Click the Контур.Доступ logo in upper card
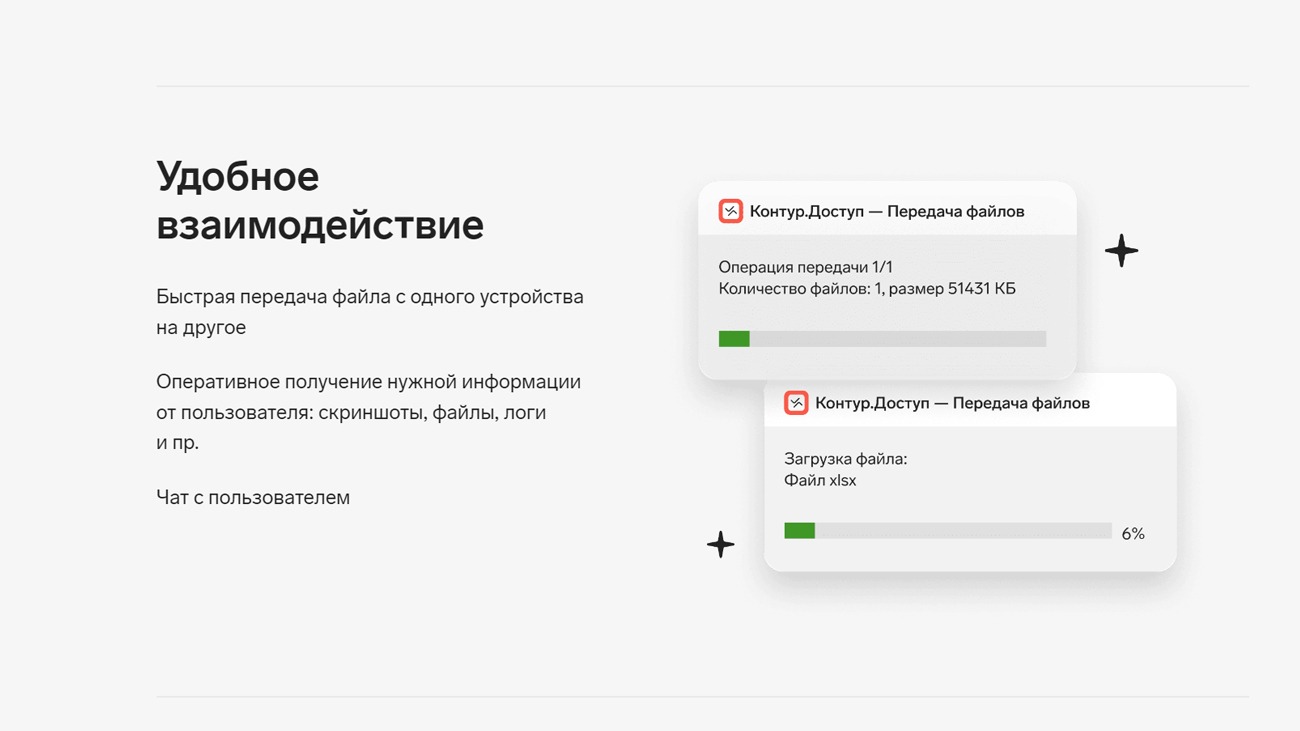 [x=730, y=211]
